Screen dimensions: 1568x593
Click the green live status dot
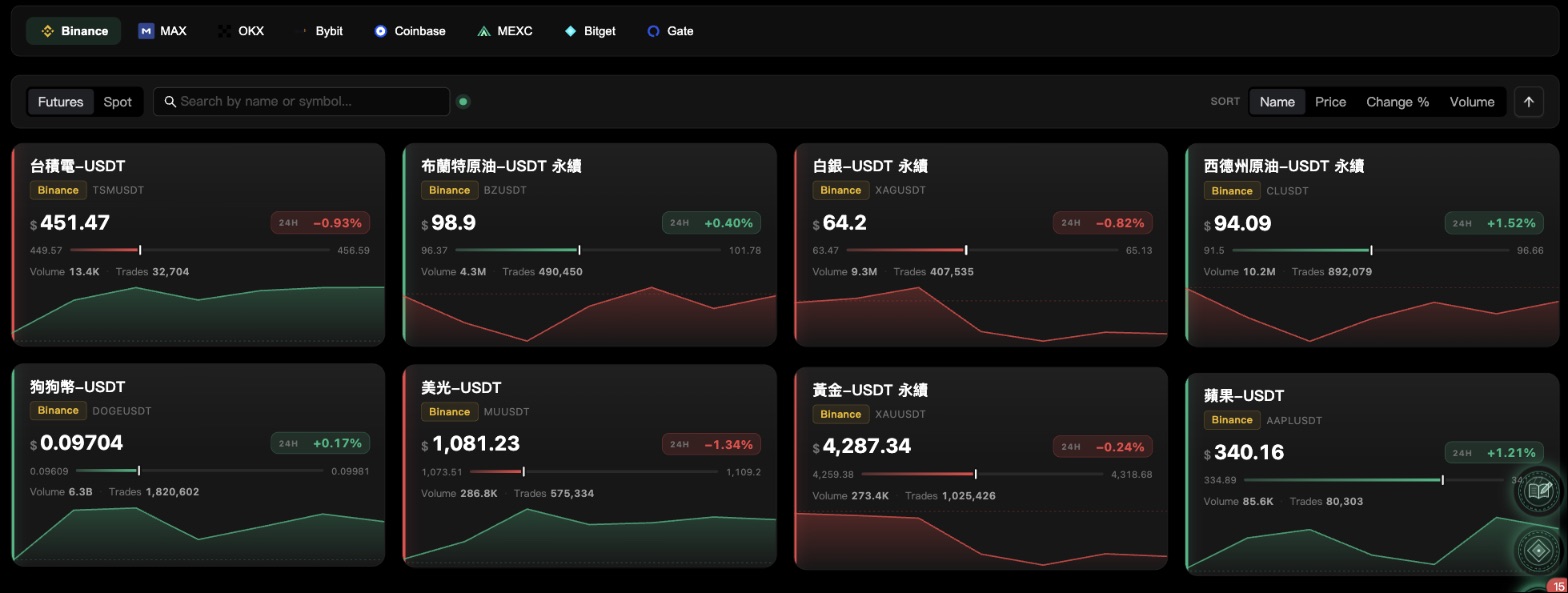pyautogui.click(x=463, y=101)
